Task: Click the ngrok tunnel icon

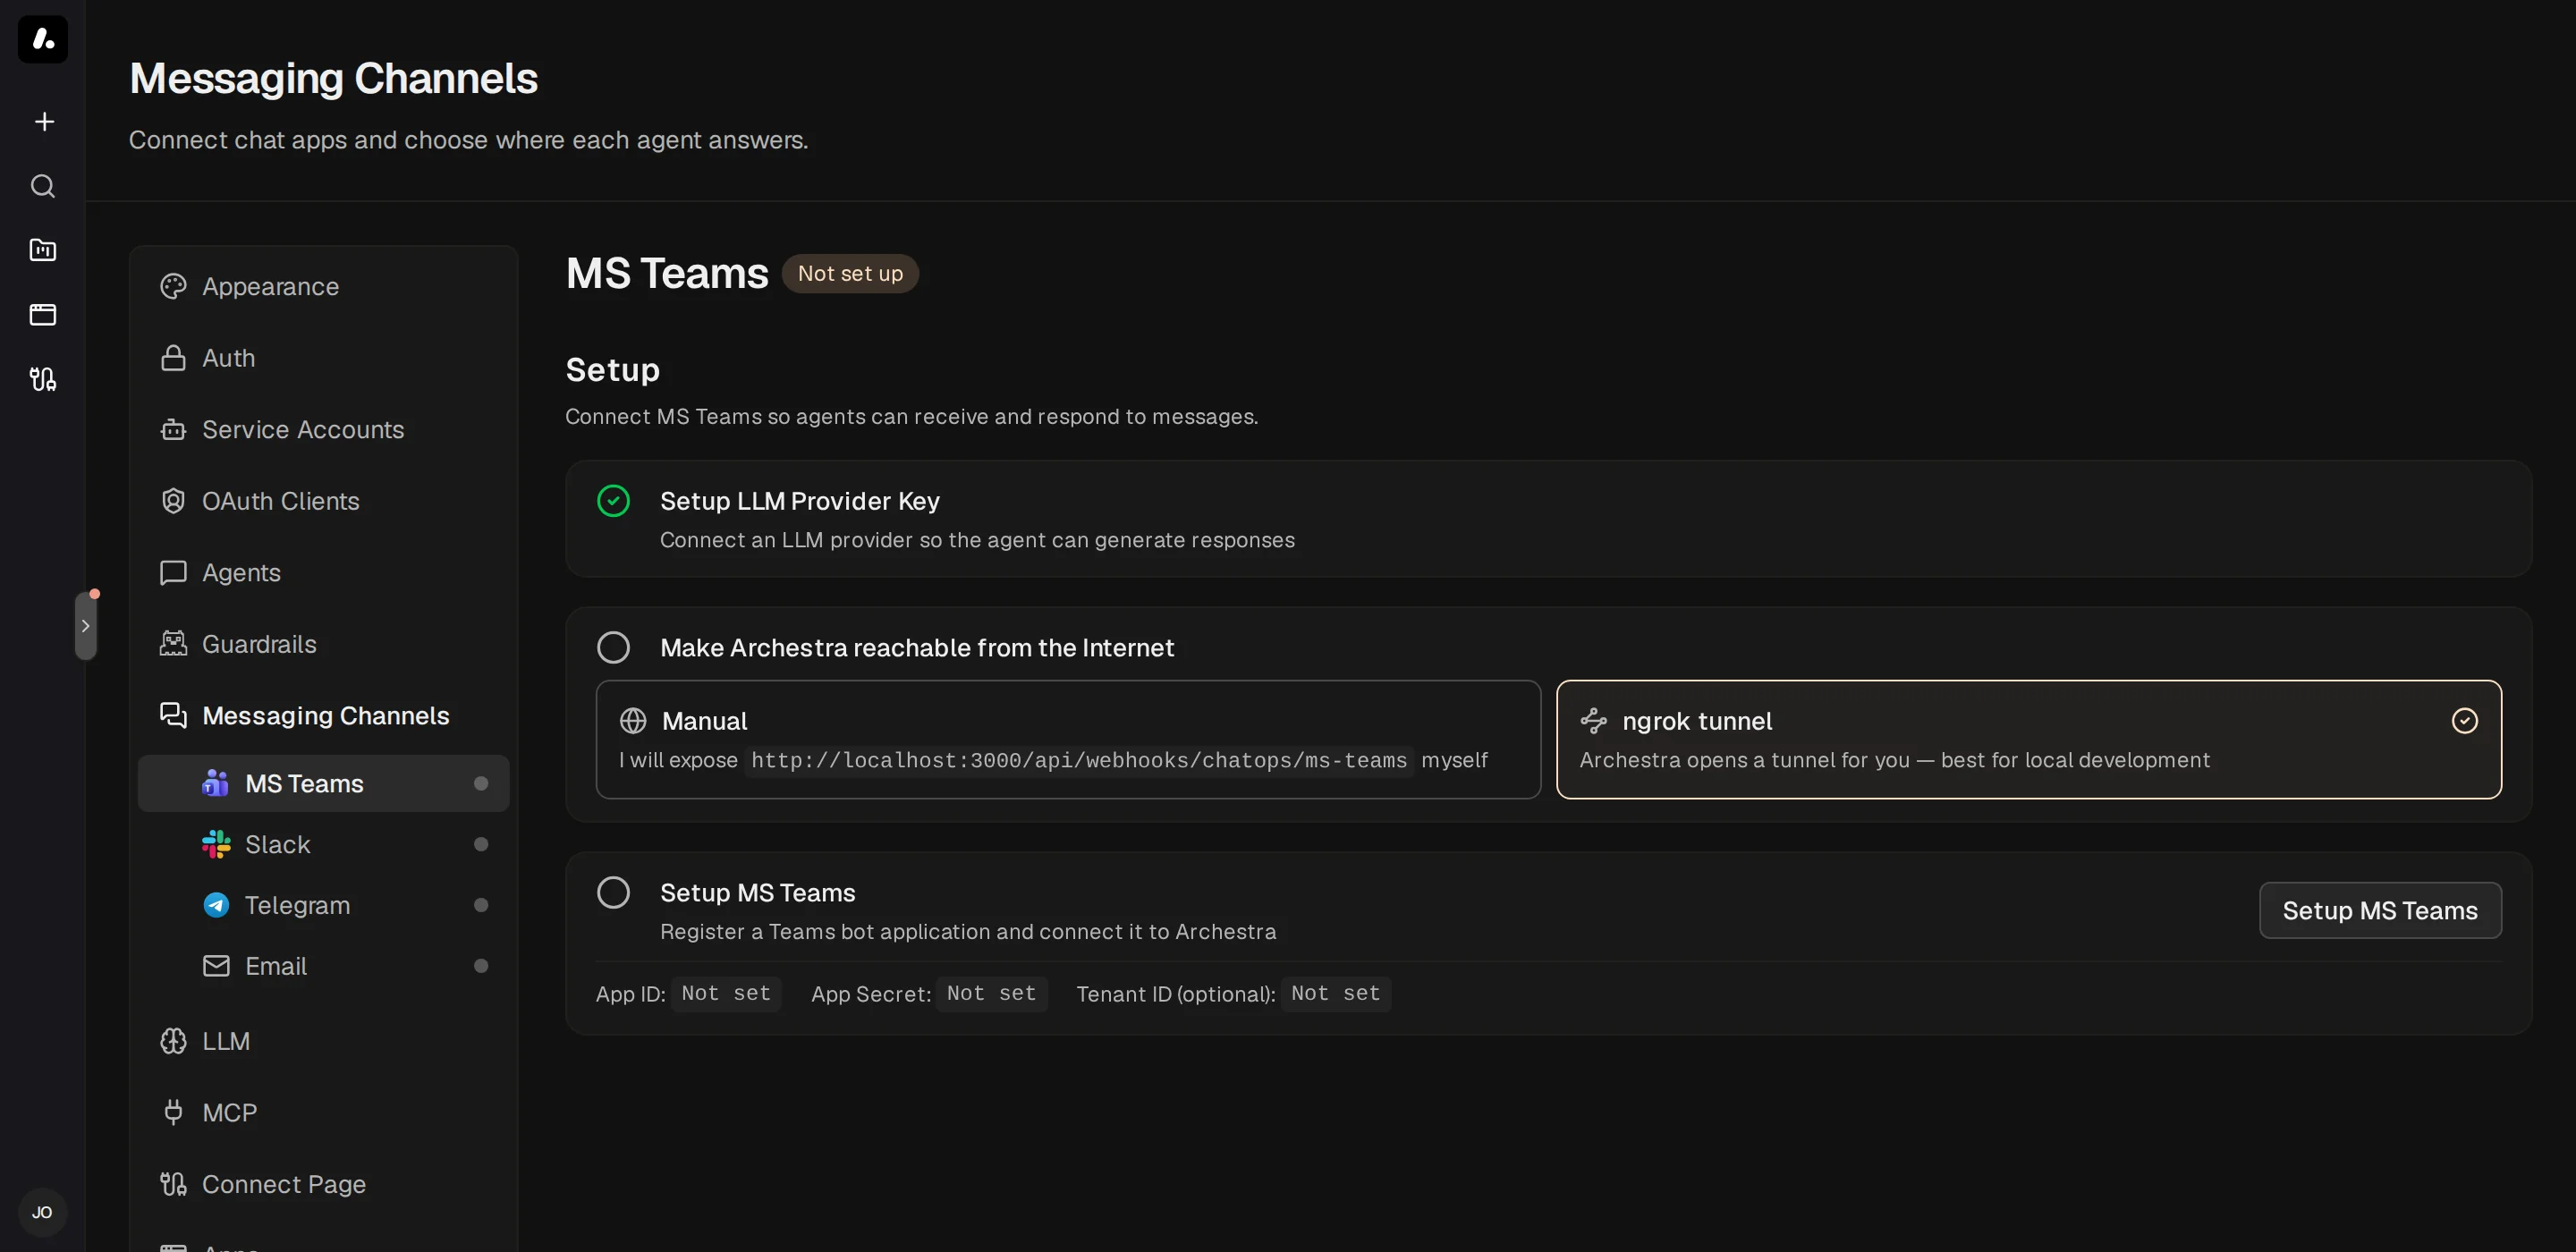Action: click(1594, 721)
